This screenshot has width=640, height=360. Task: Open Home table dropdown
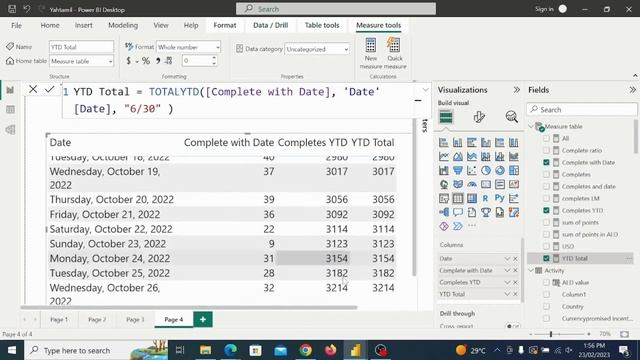pyautogui.click(x=81, y=61)
